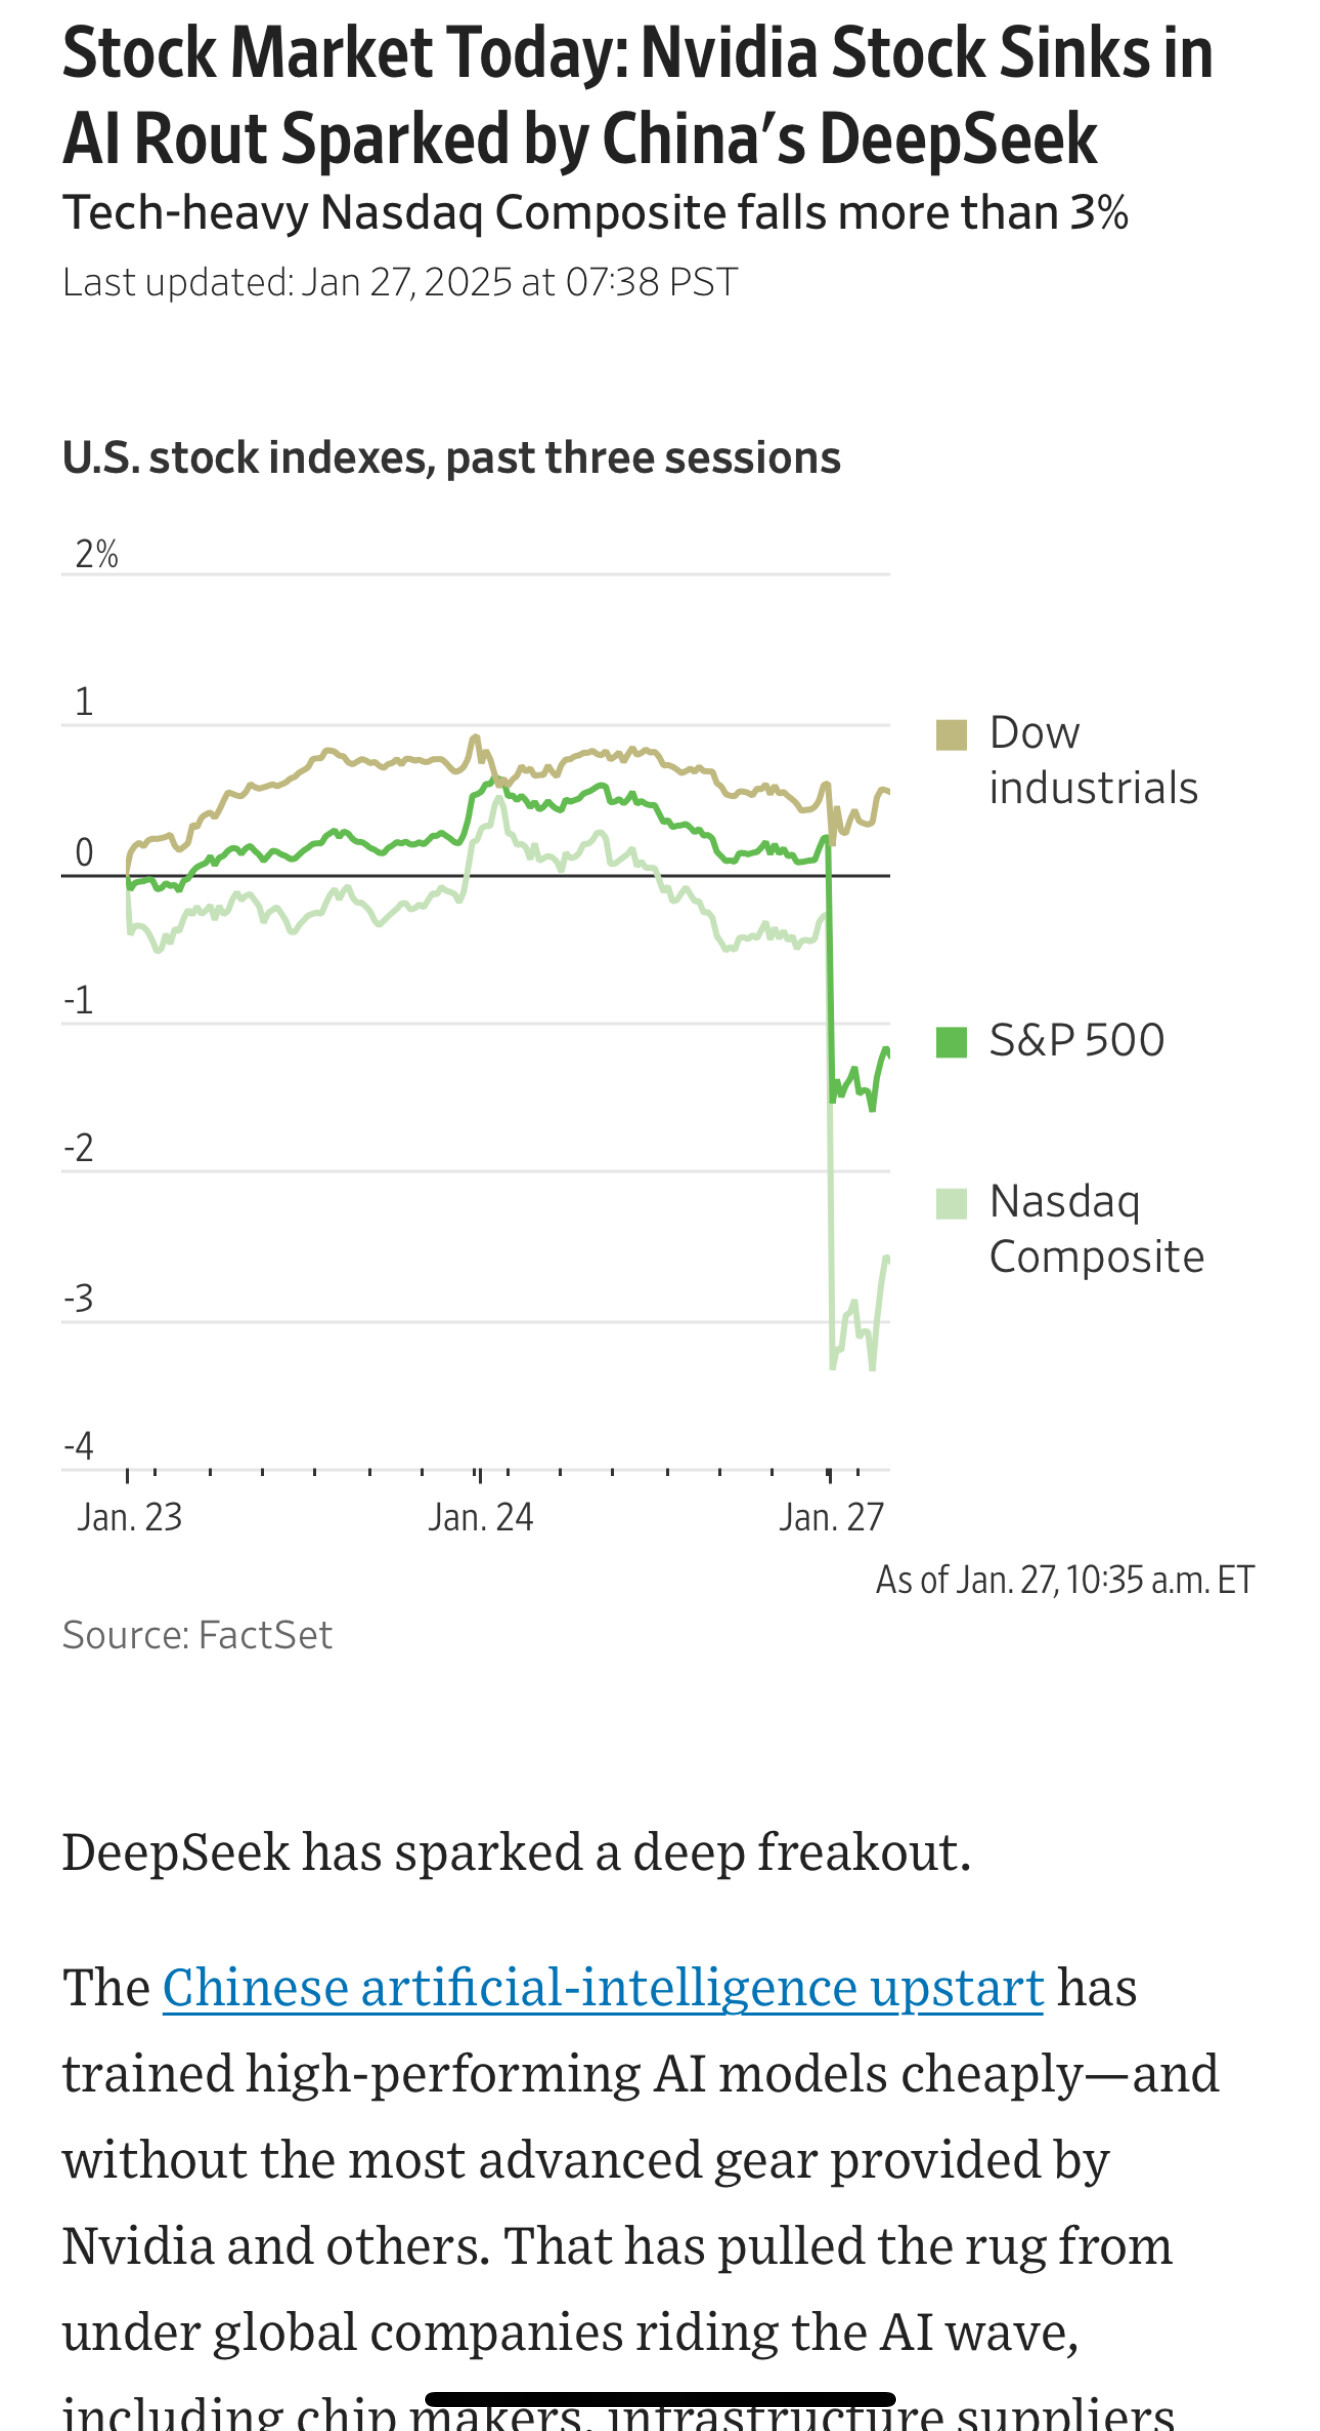Click the As of Jan. 27 timestamp note
The height and width of the screenshot is (2431, 1320).
(x=1065, y=1580)
